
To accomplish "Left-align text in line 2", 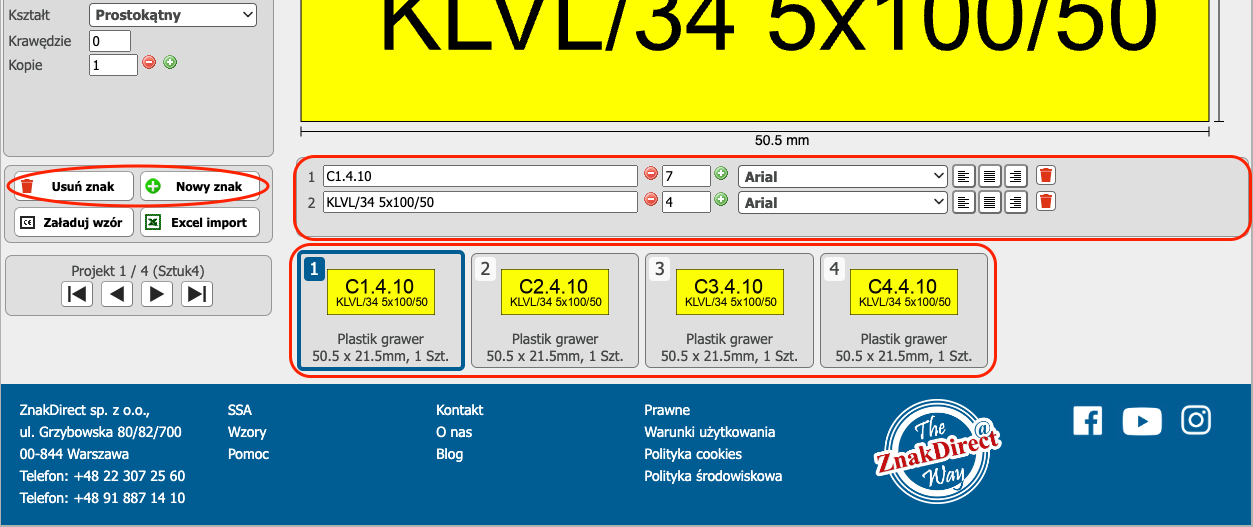I will click(x=963, y=202).
